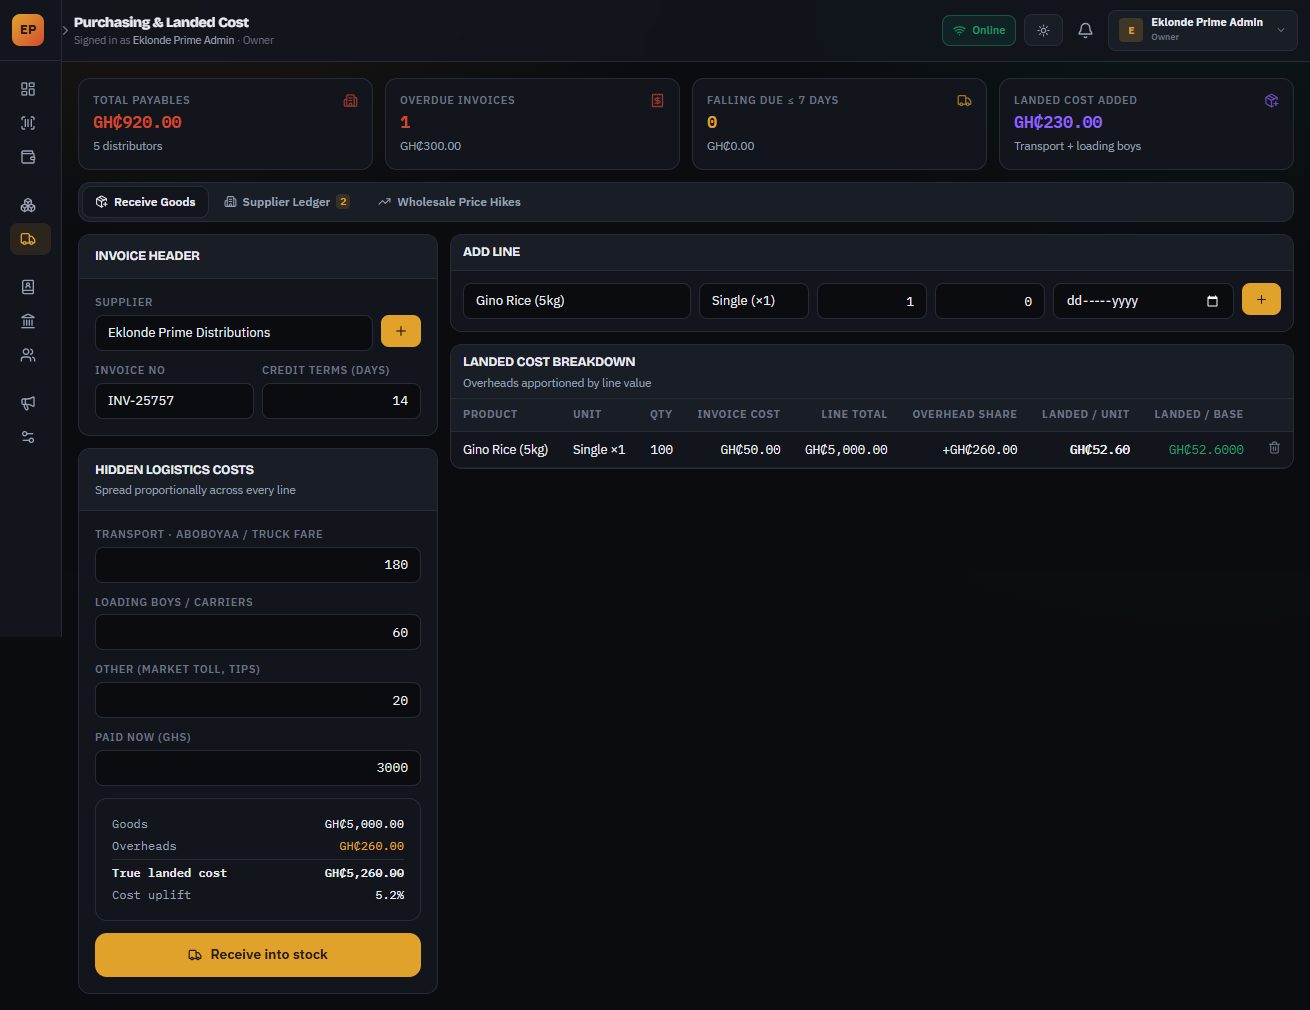Toggle the Online connection status indicator
This screenshot has width=1310, height=1010.
(979, 30)
